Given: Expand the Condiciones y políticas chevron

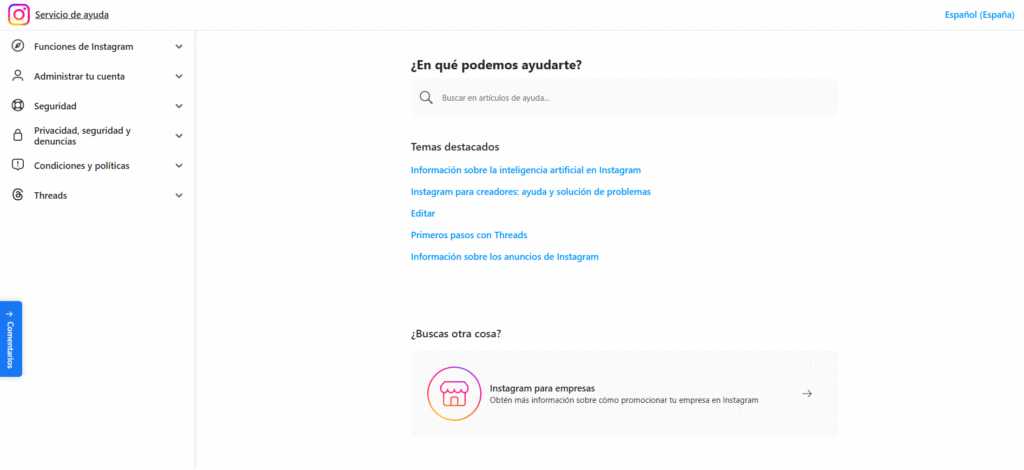Looking at the screenshot, I should point(179,166).
